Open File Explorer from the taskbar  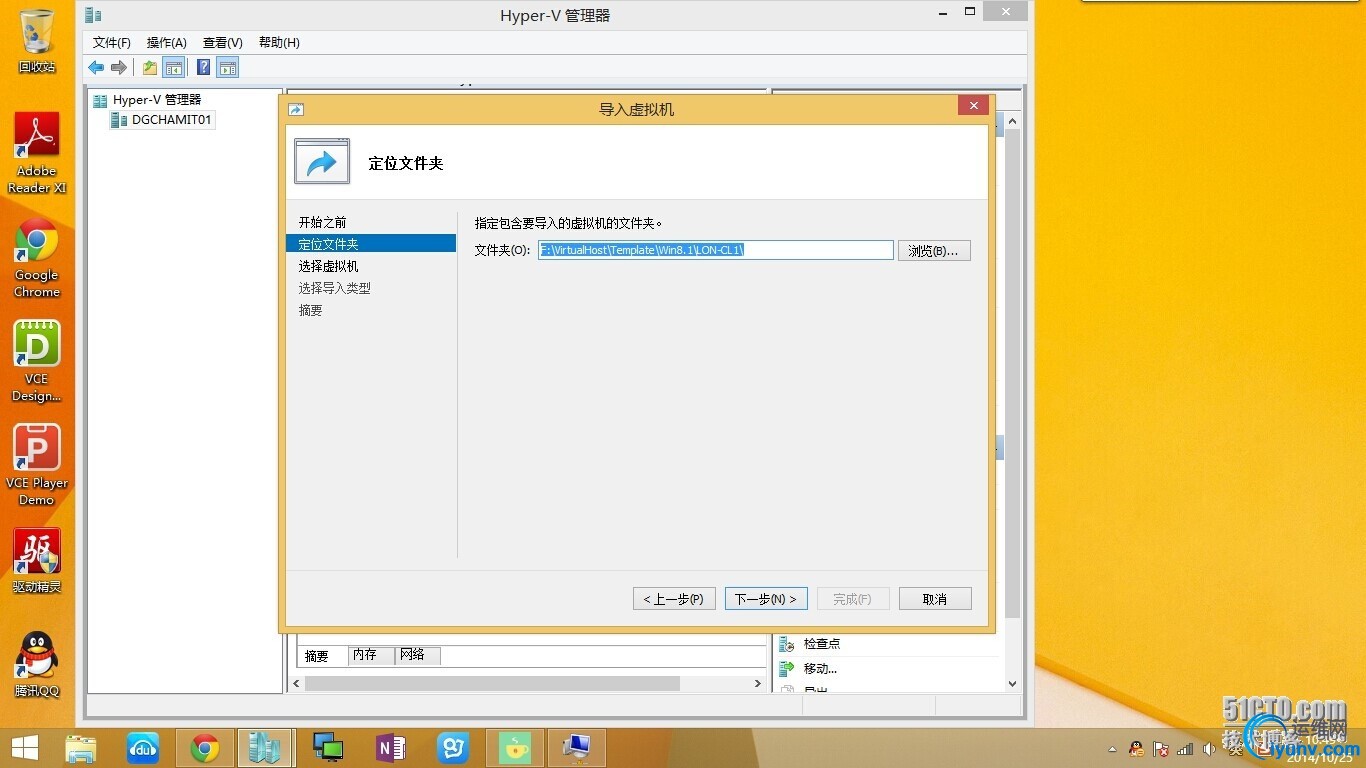pos(81,748)
